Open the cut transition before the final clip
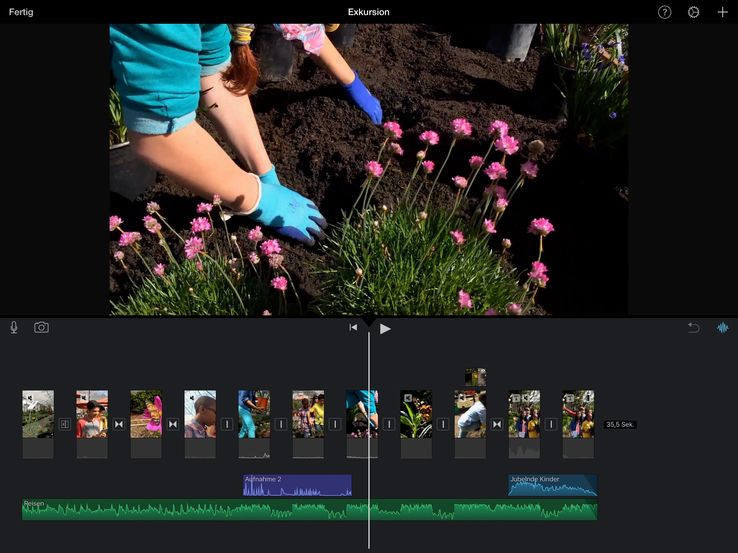Screen dimensions: 738x553 click(x=551, y=425)
